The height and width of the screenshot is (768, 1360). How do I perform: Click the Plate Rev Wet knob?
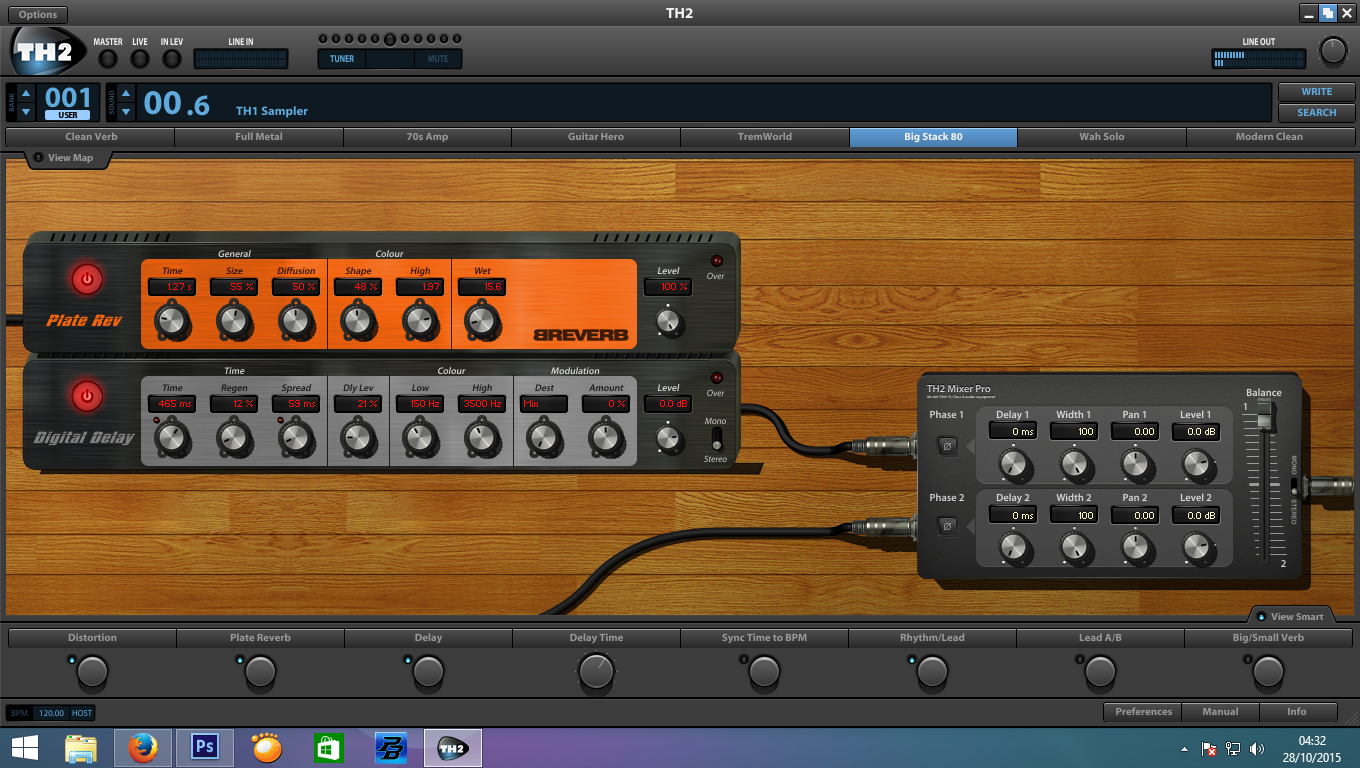(x=481, y=321)
